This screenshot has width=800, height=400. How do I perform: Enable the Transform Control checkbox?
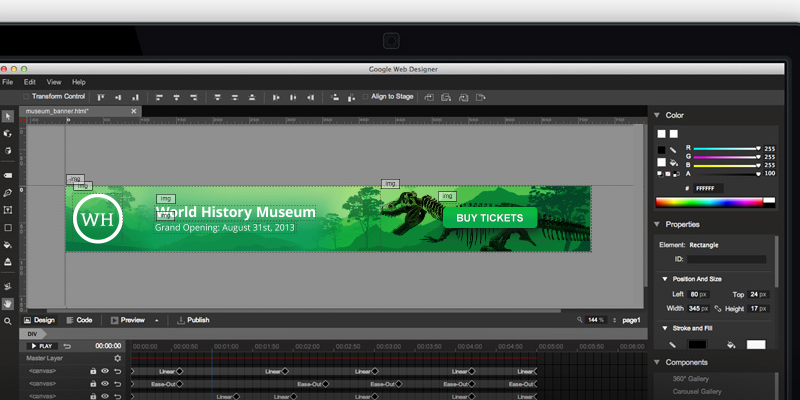(26, 97)
